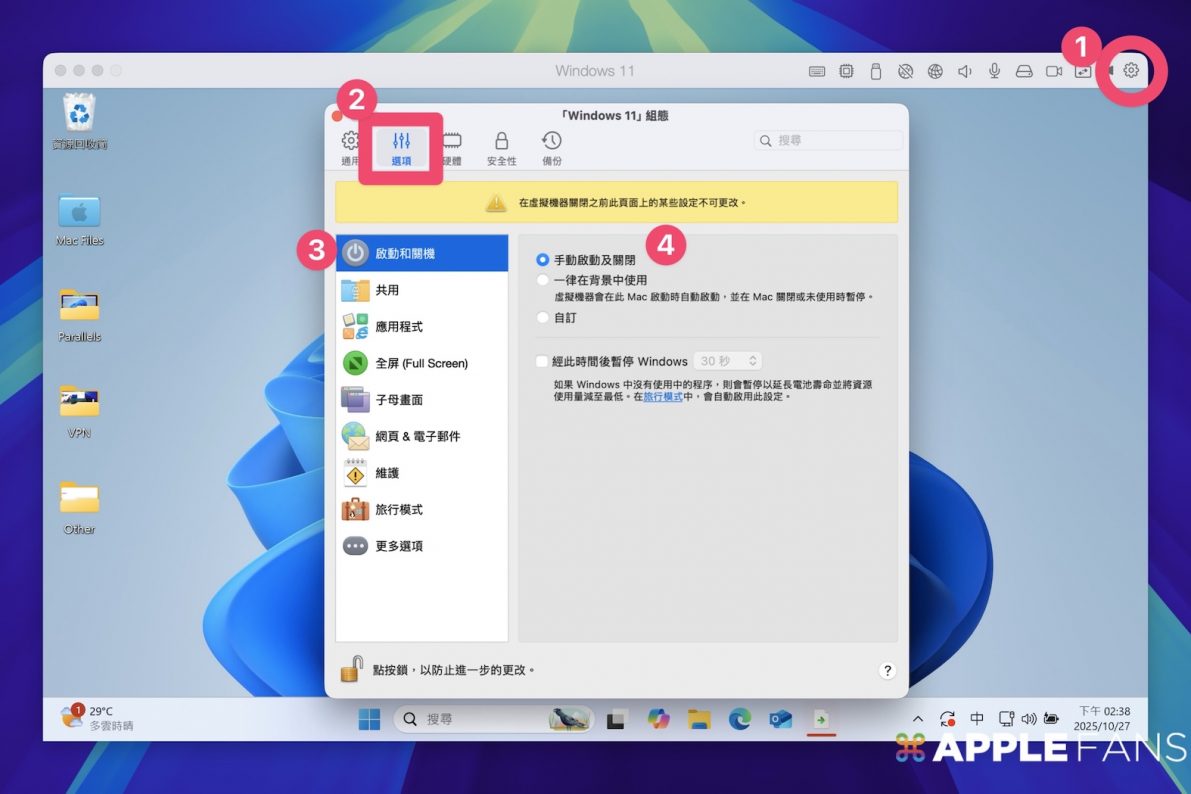Switch to the 備份 tab
1191x794 pixels.
[551, 148]
